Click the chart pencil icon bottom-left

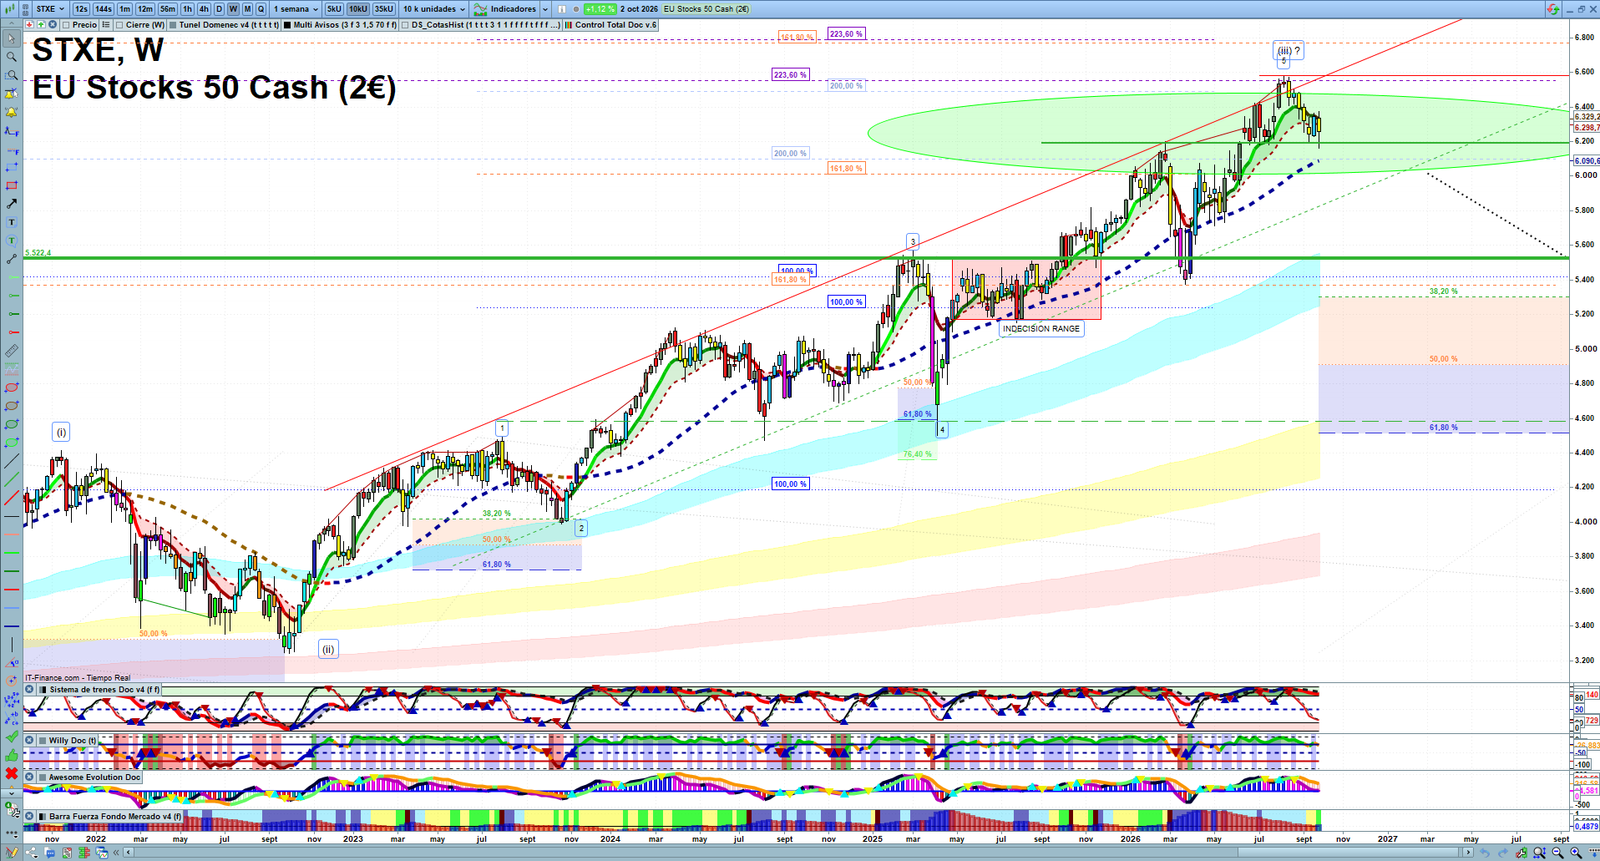click(11, 852)
